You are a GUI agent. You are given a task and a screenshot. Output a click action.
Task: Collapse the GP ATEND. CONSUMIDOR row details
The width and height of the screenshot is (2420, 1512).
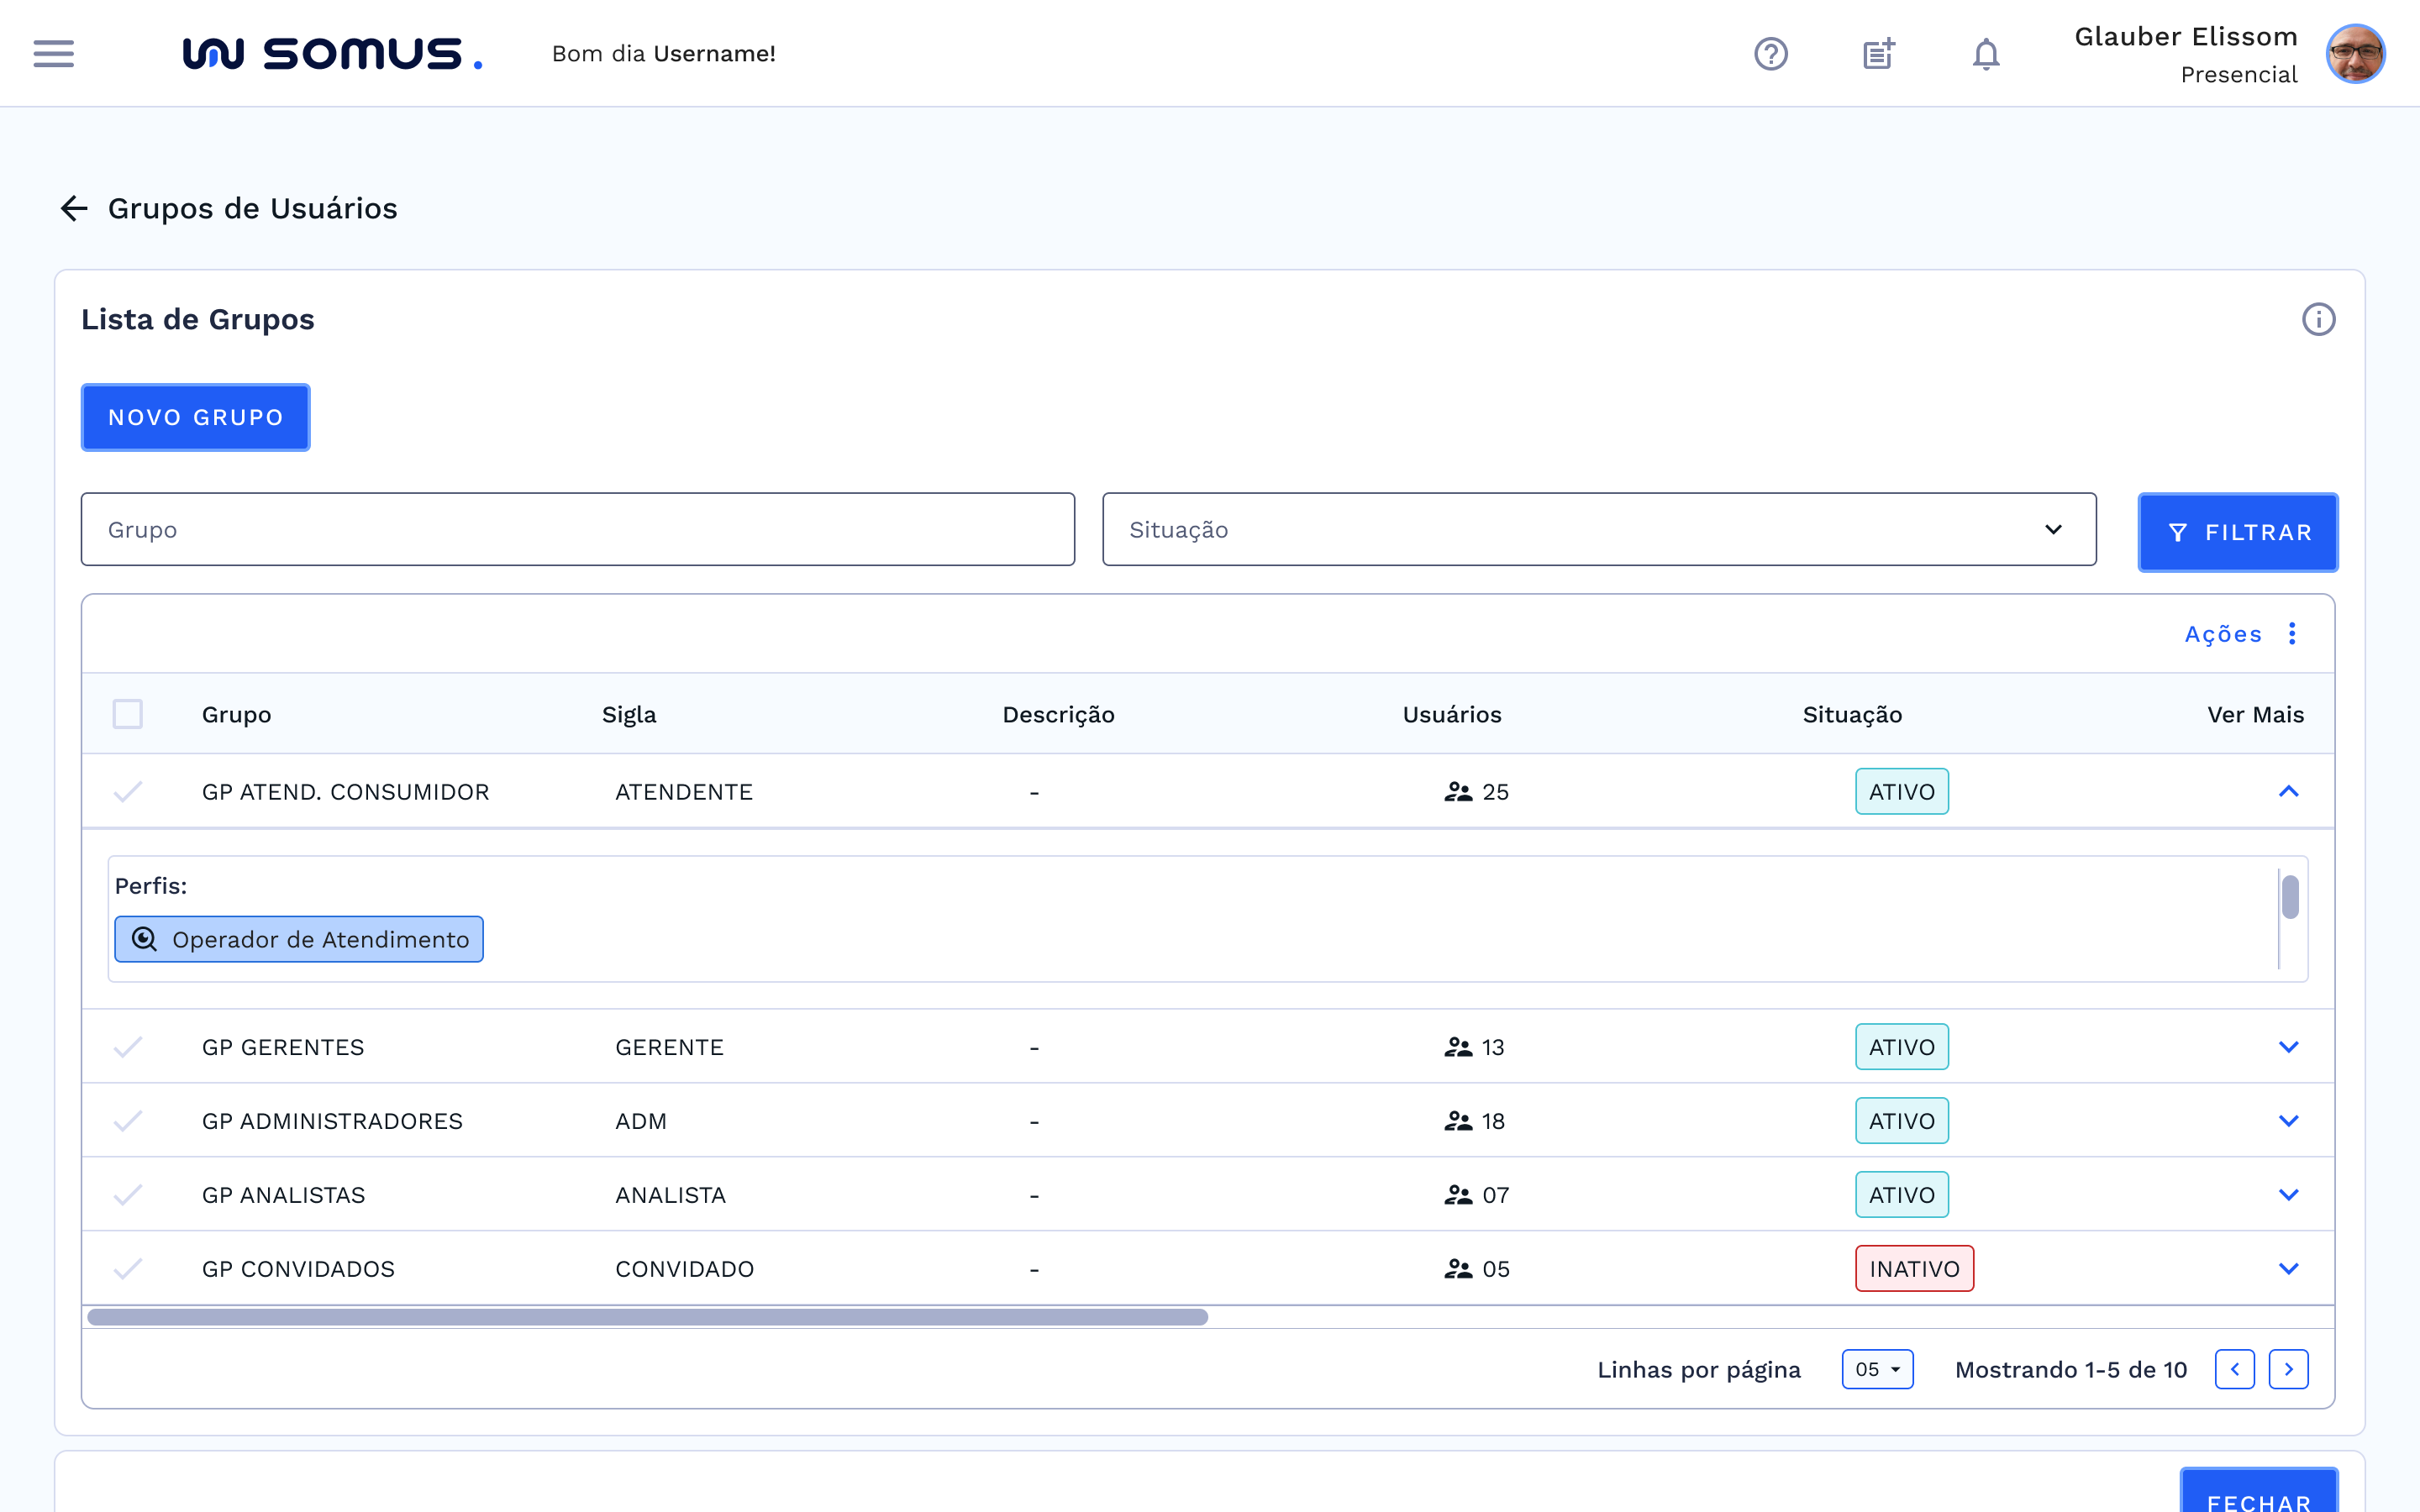[2288, 791]
